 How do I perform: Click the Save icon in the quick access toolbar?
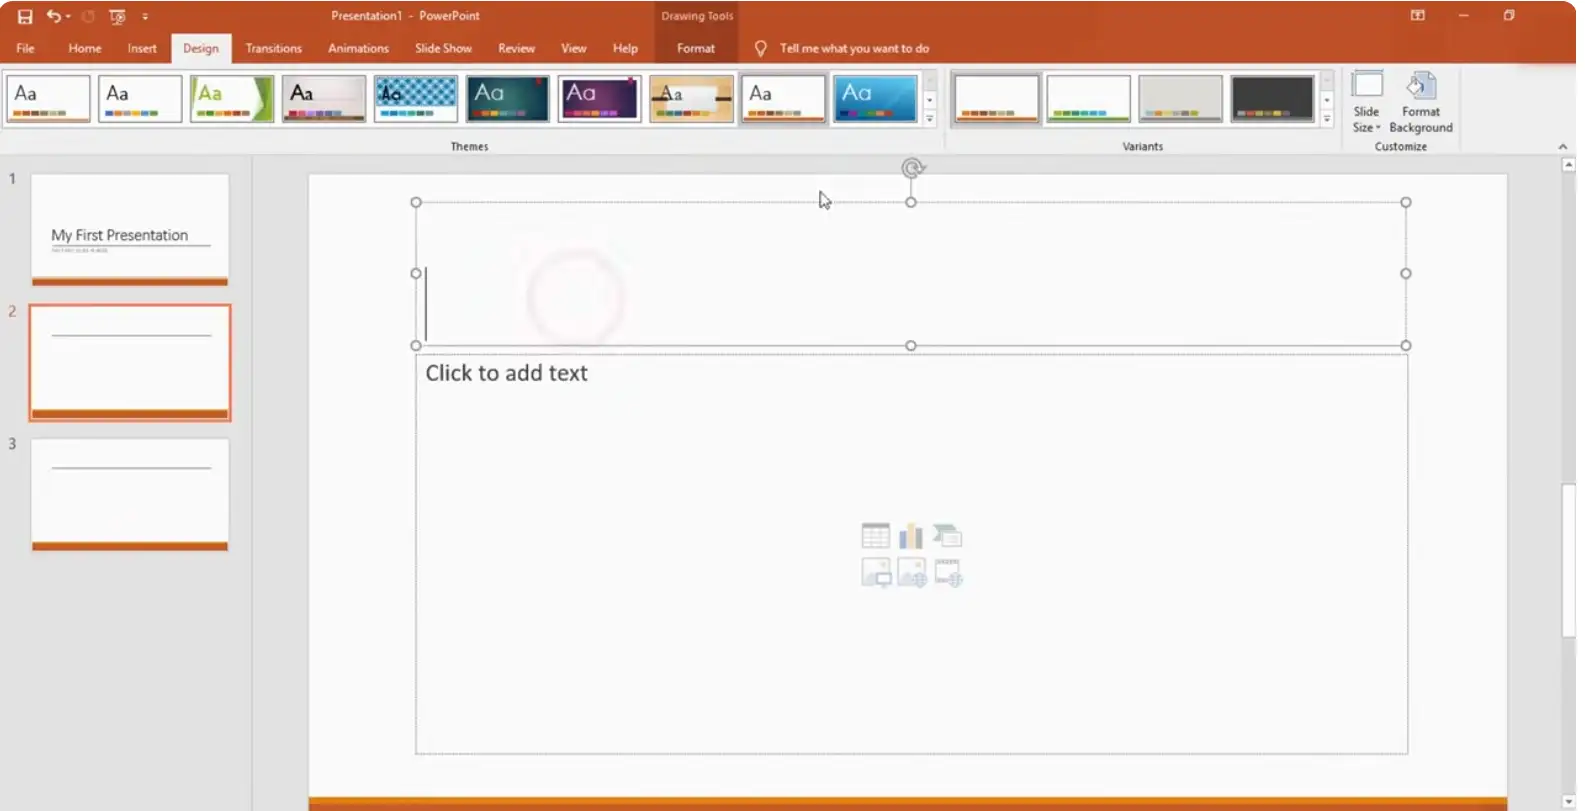[x=25, y=16]
